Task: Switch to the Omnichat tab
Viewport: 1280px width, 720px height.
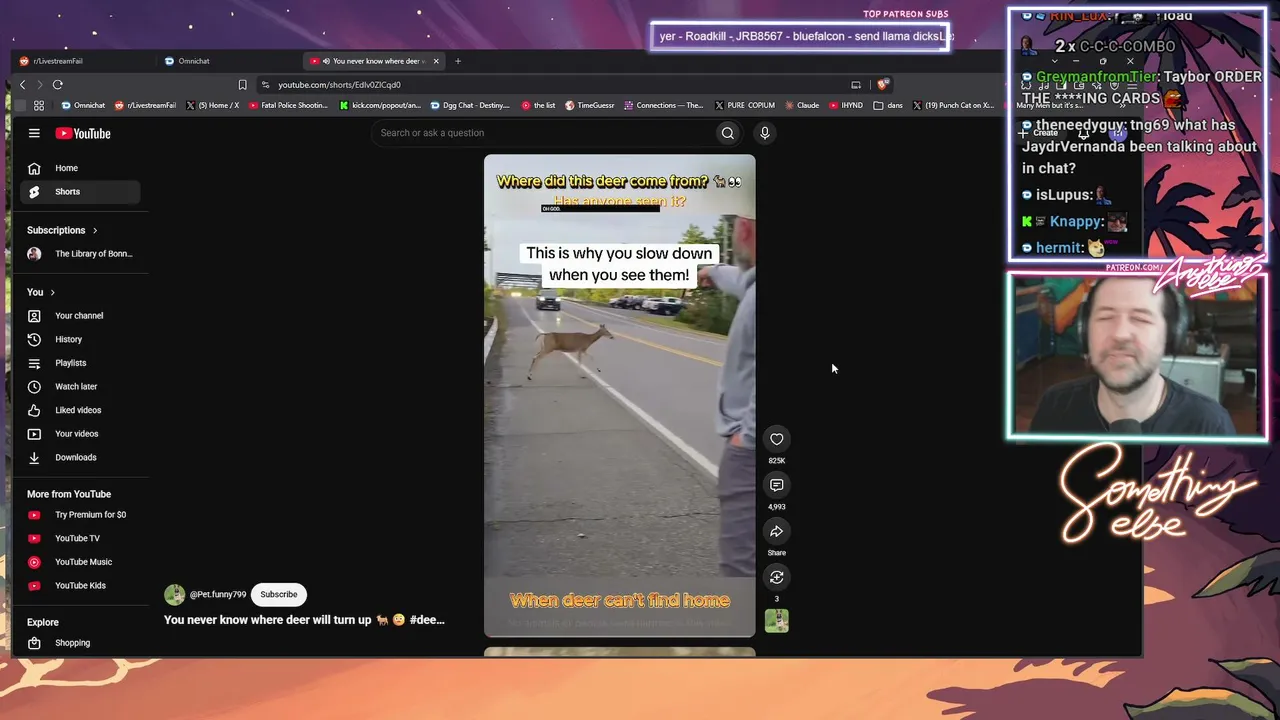Action: (x=230, y=61)
